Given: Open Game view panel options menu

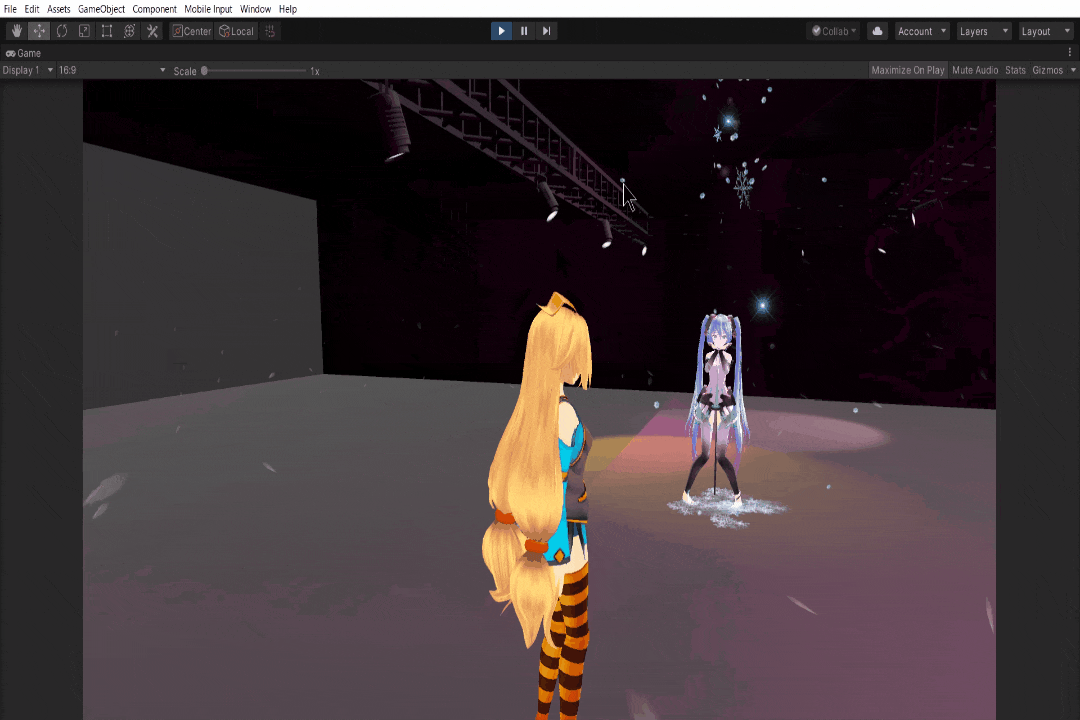Looking at the screenshot, I should 1070,52.
